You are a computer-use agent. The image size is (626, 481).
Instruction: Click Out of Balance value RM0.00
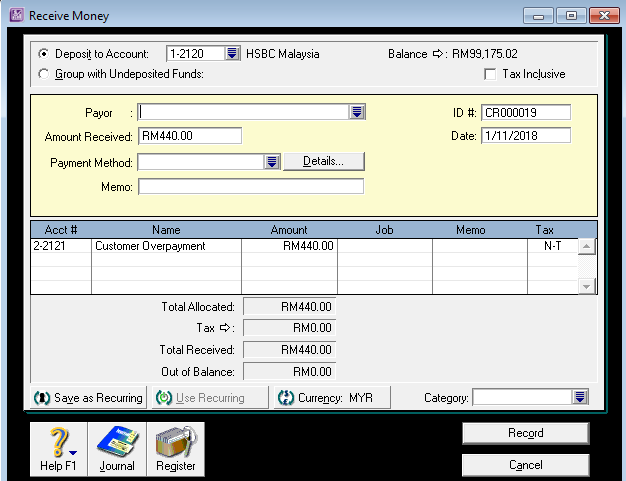point(289,372)
